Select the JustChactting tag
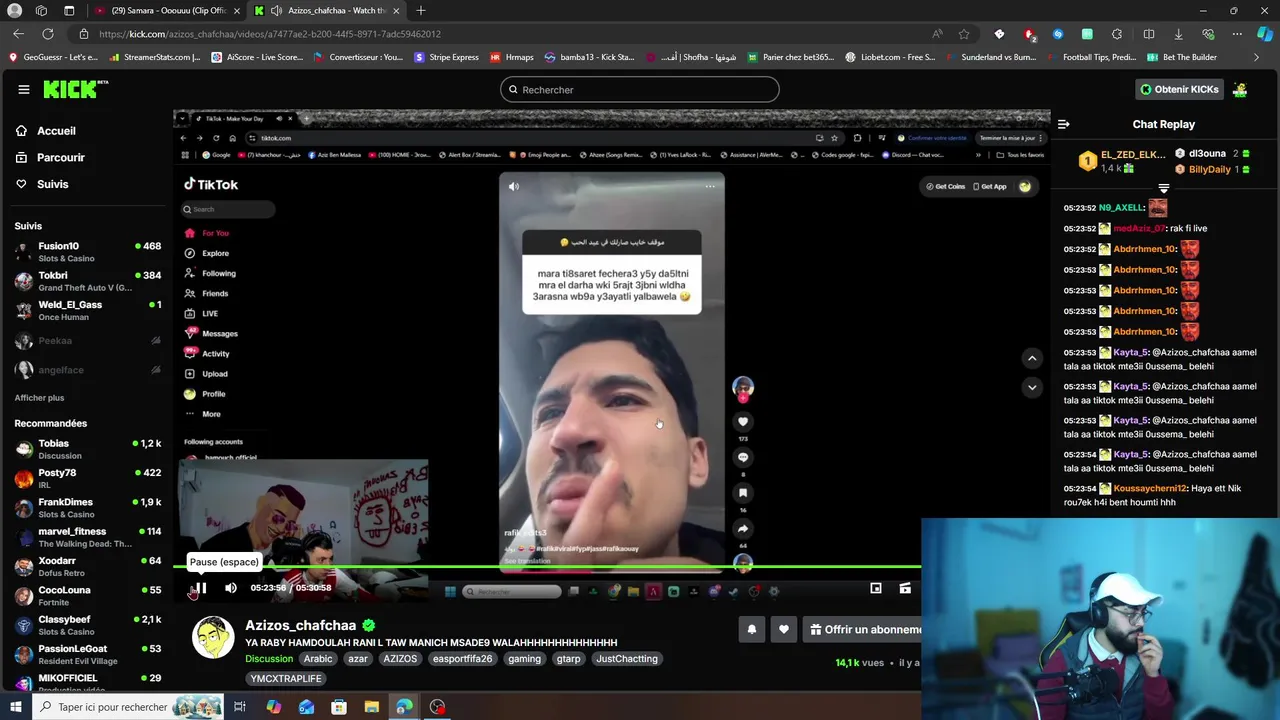Viewport: 1280px width, 720px height. tap(627, 659)
